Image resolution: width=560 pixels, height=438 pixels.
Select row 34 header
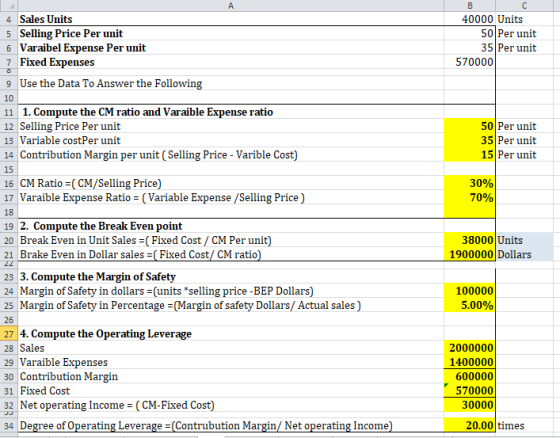tap(9, 426)
